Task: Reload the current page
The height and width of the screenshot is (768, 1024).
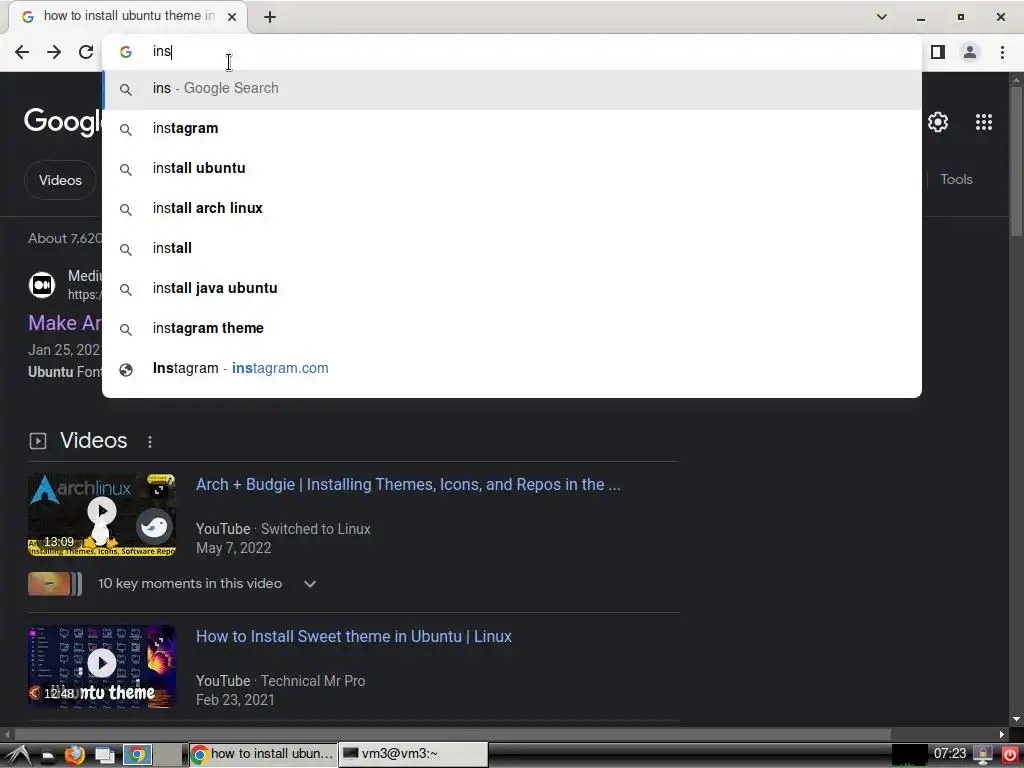Action: coord(86,52)
